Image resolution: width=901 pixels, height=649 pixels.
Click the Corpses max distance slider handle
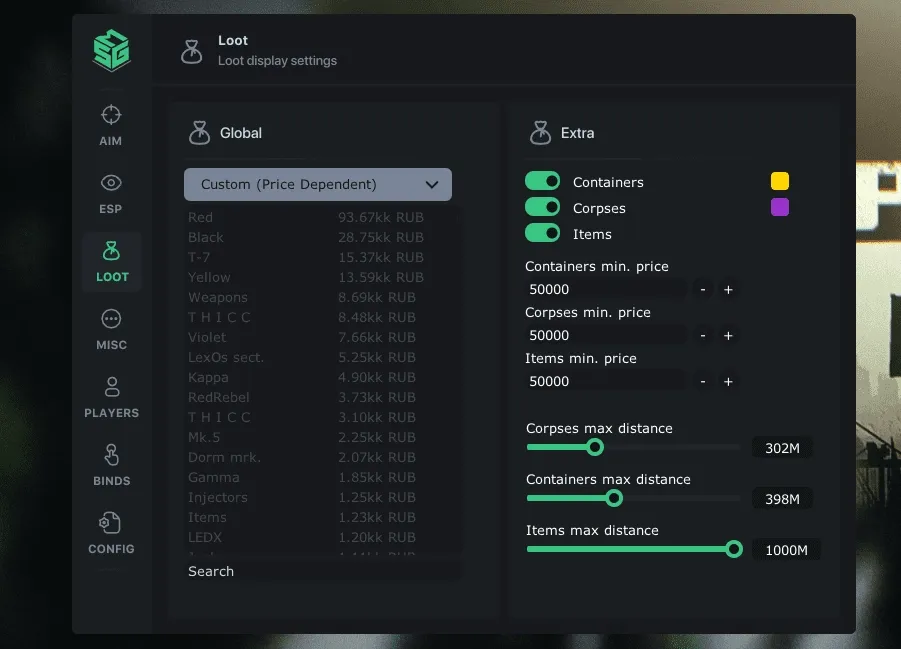[x=595, y=447]
